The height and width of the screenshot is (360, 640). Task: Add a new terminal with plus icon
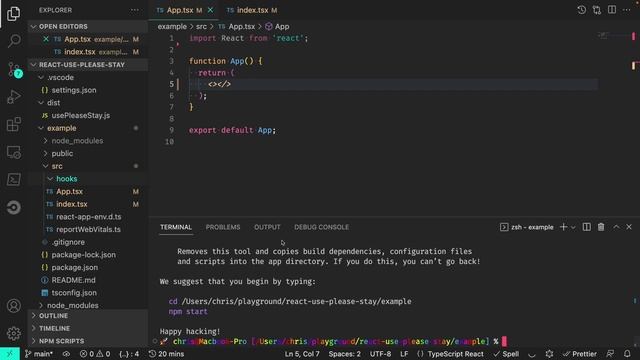coord(563,227)
